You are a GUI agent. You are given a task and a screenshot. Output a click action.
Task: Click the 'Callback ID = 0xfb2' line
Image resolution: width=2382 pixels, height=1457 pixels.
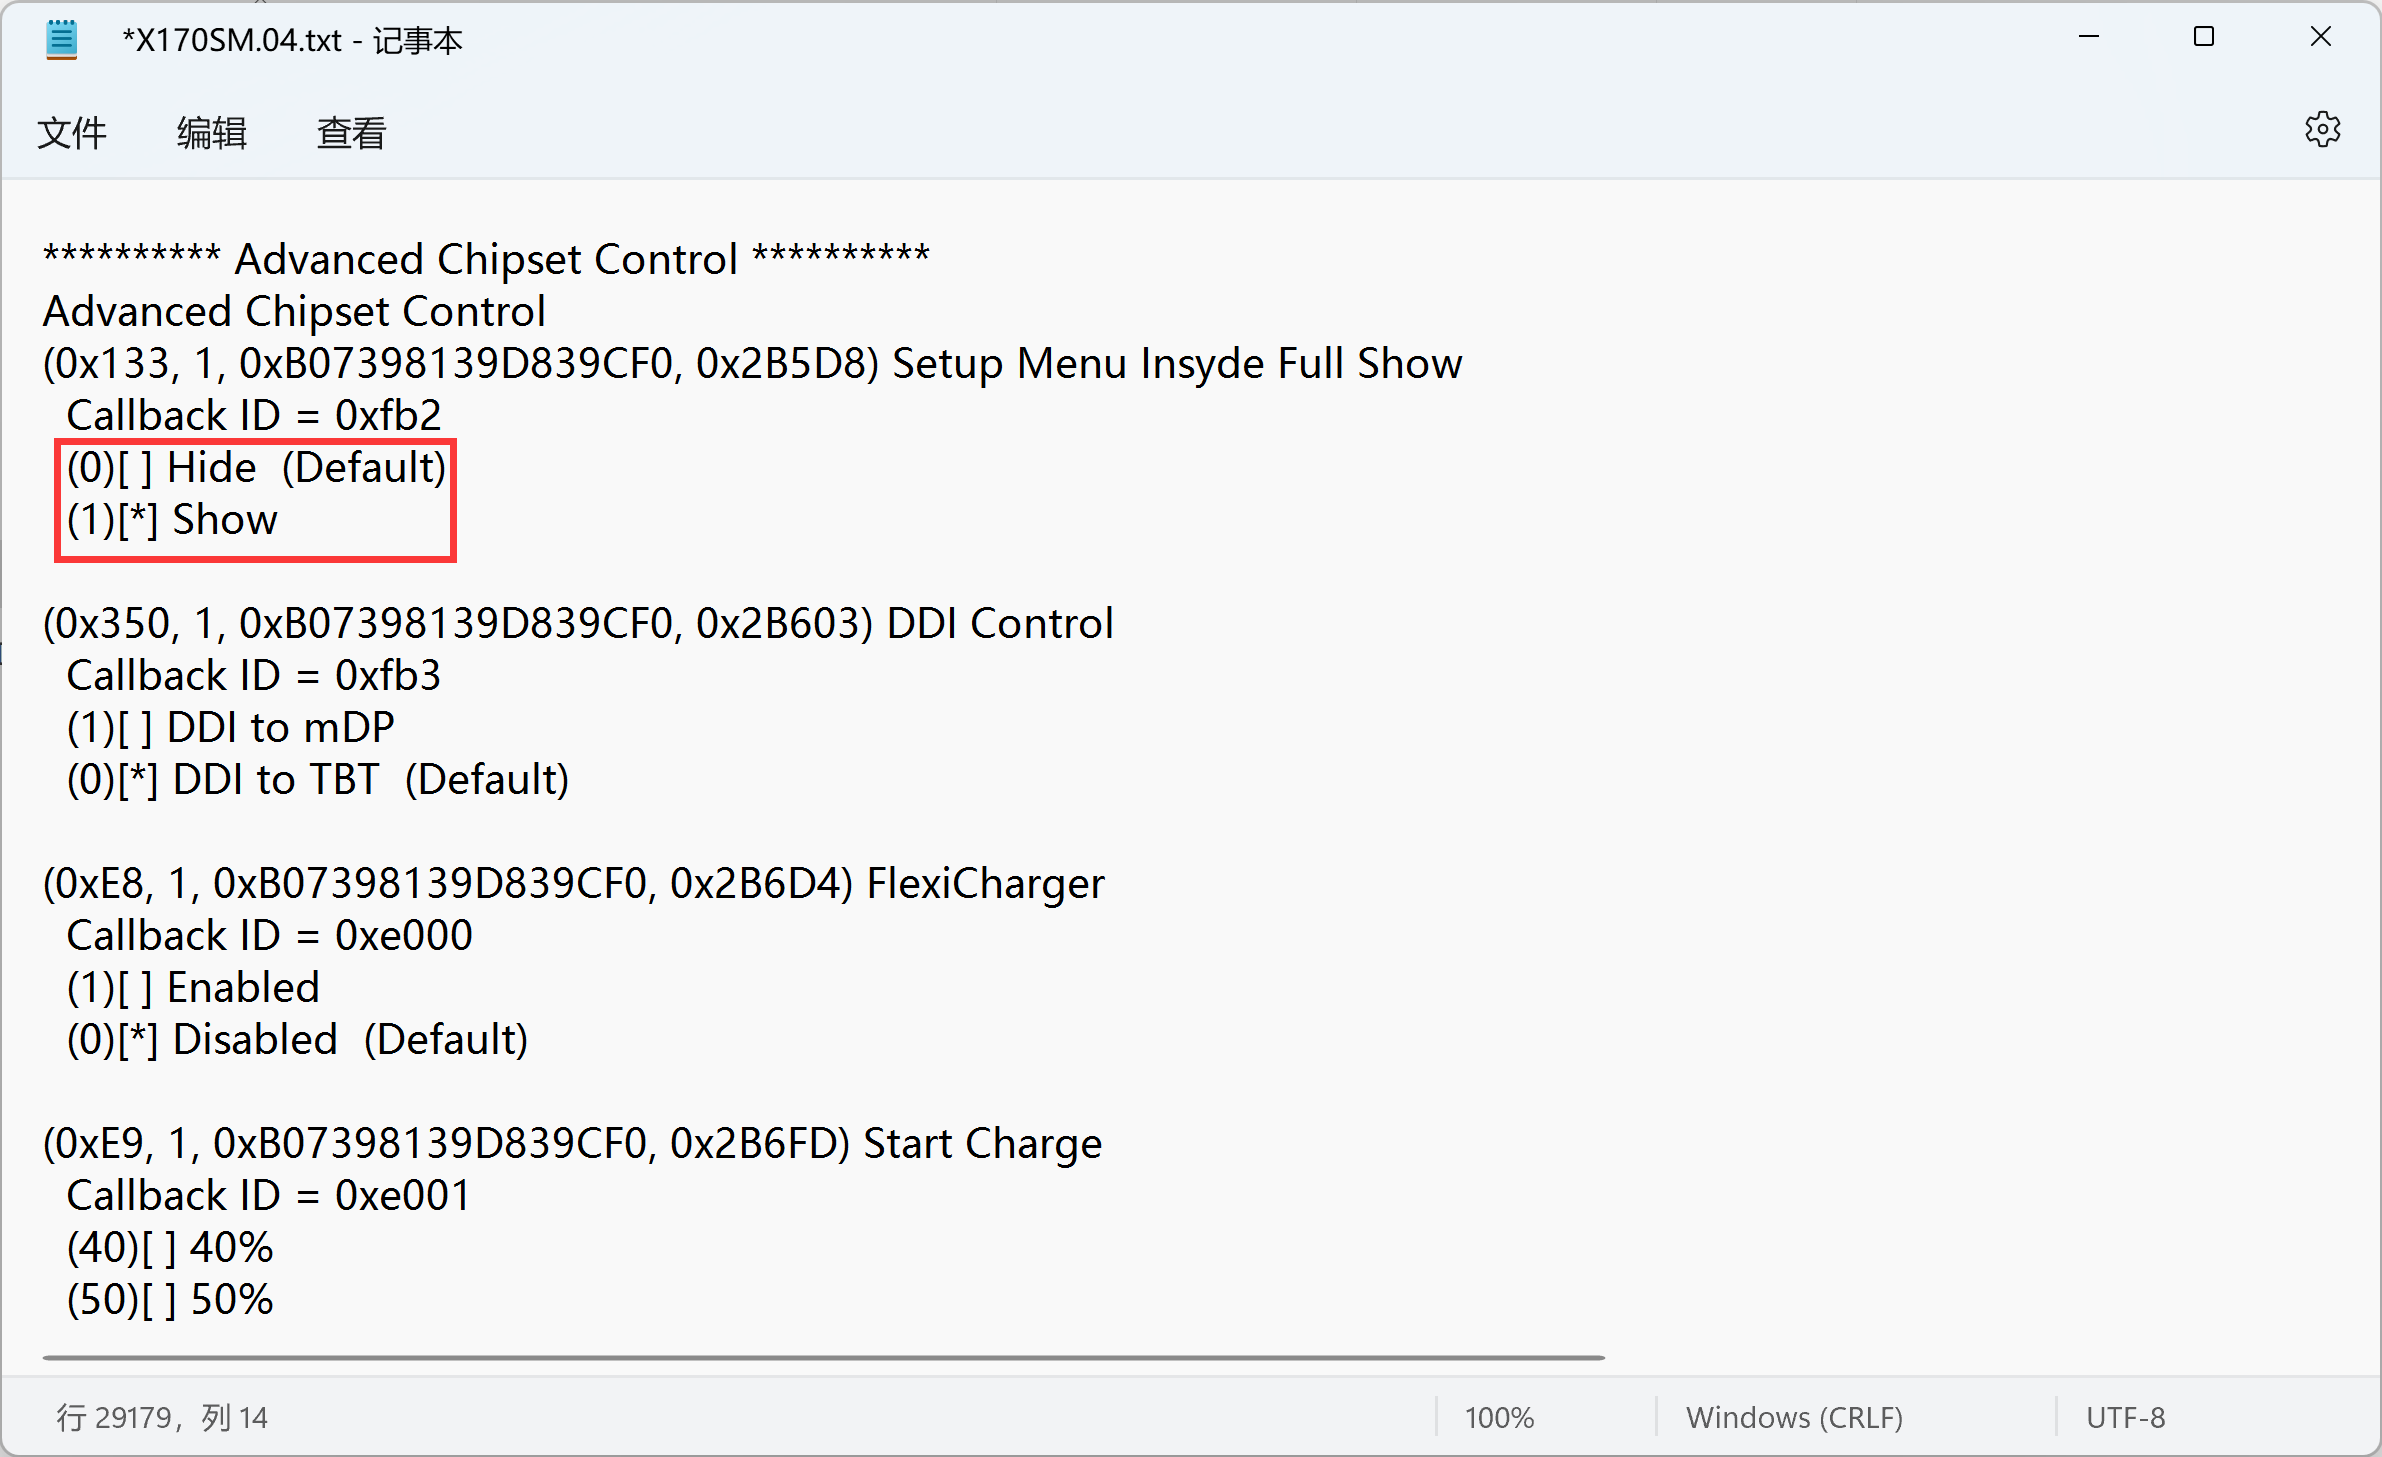[254, 416]
